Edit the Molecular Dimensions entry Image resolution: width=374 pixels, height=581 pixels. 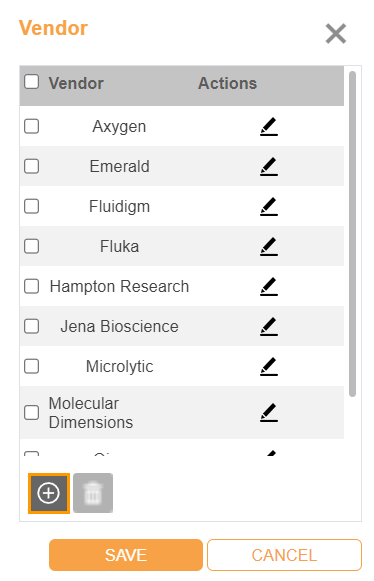tap(269, 412)
